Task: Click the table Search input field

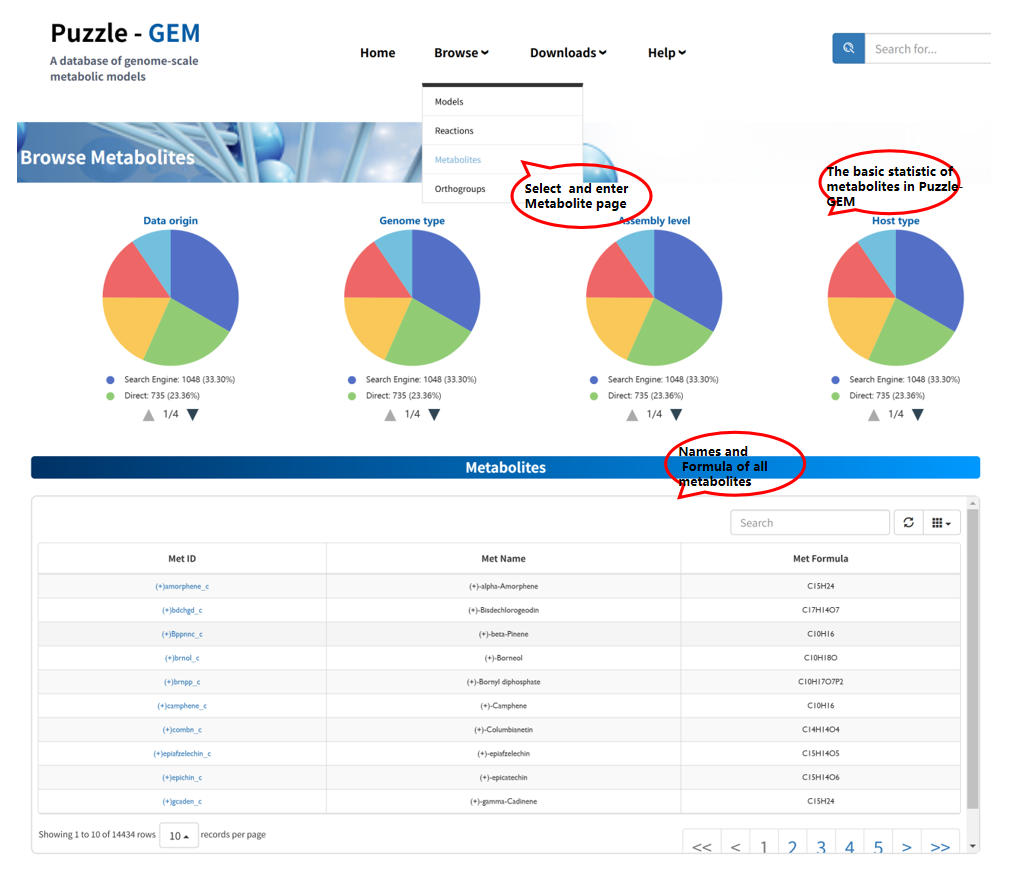Action: coord(809,522)
